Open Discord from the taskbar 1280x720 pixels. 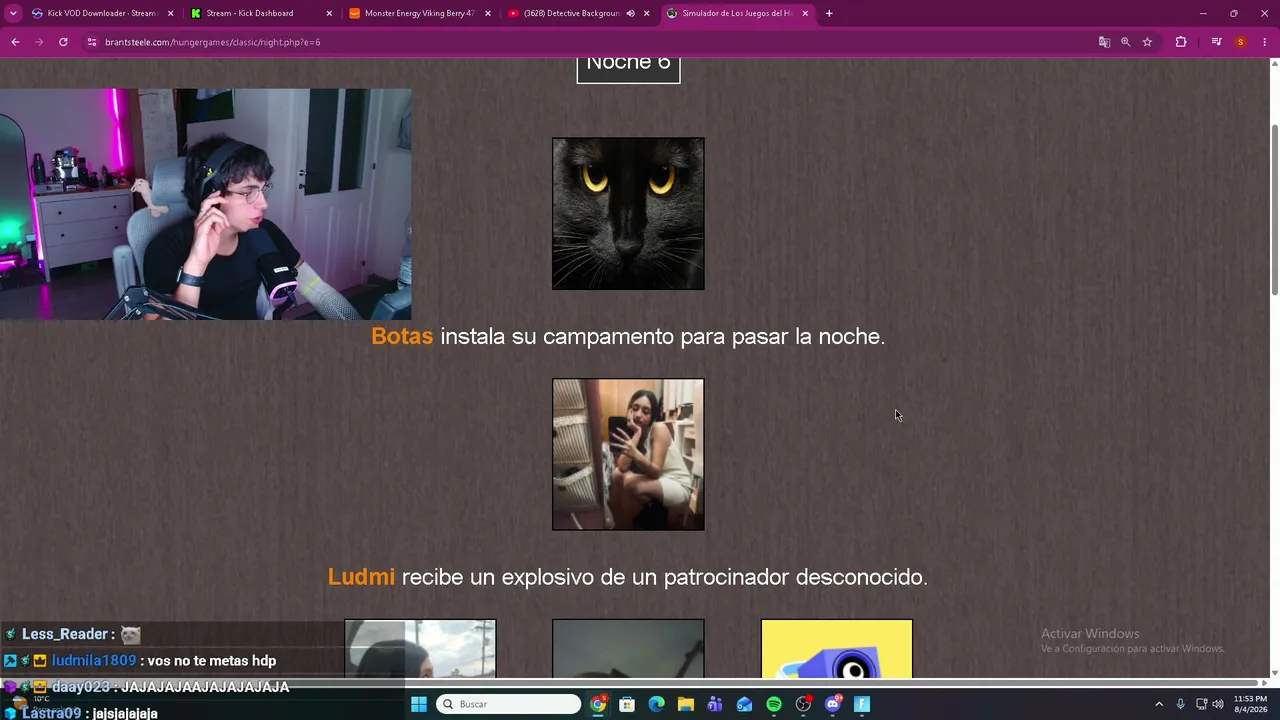(833, 704)
